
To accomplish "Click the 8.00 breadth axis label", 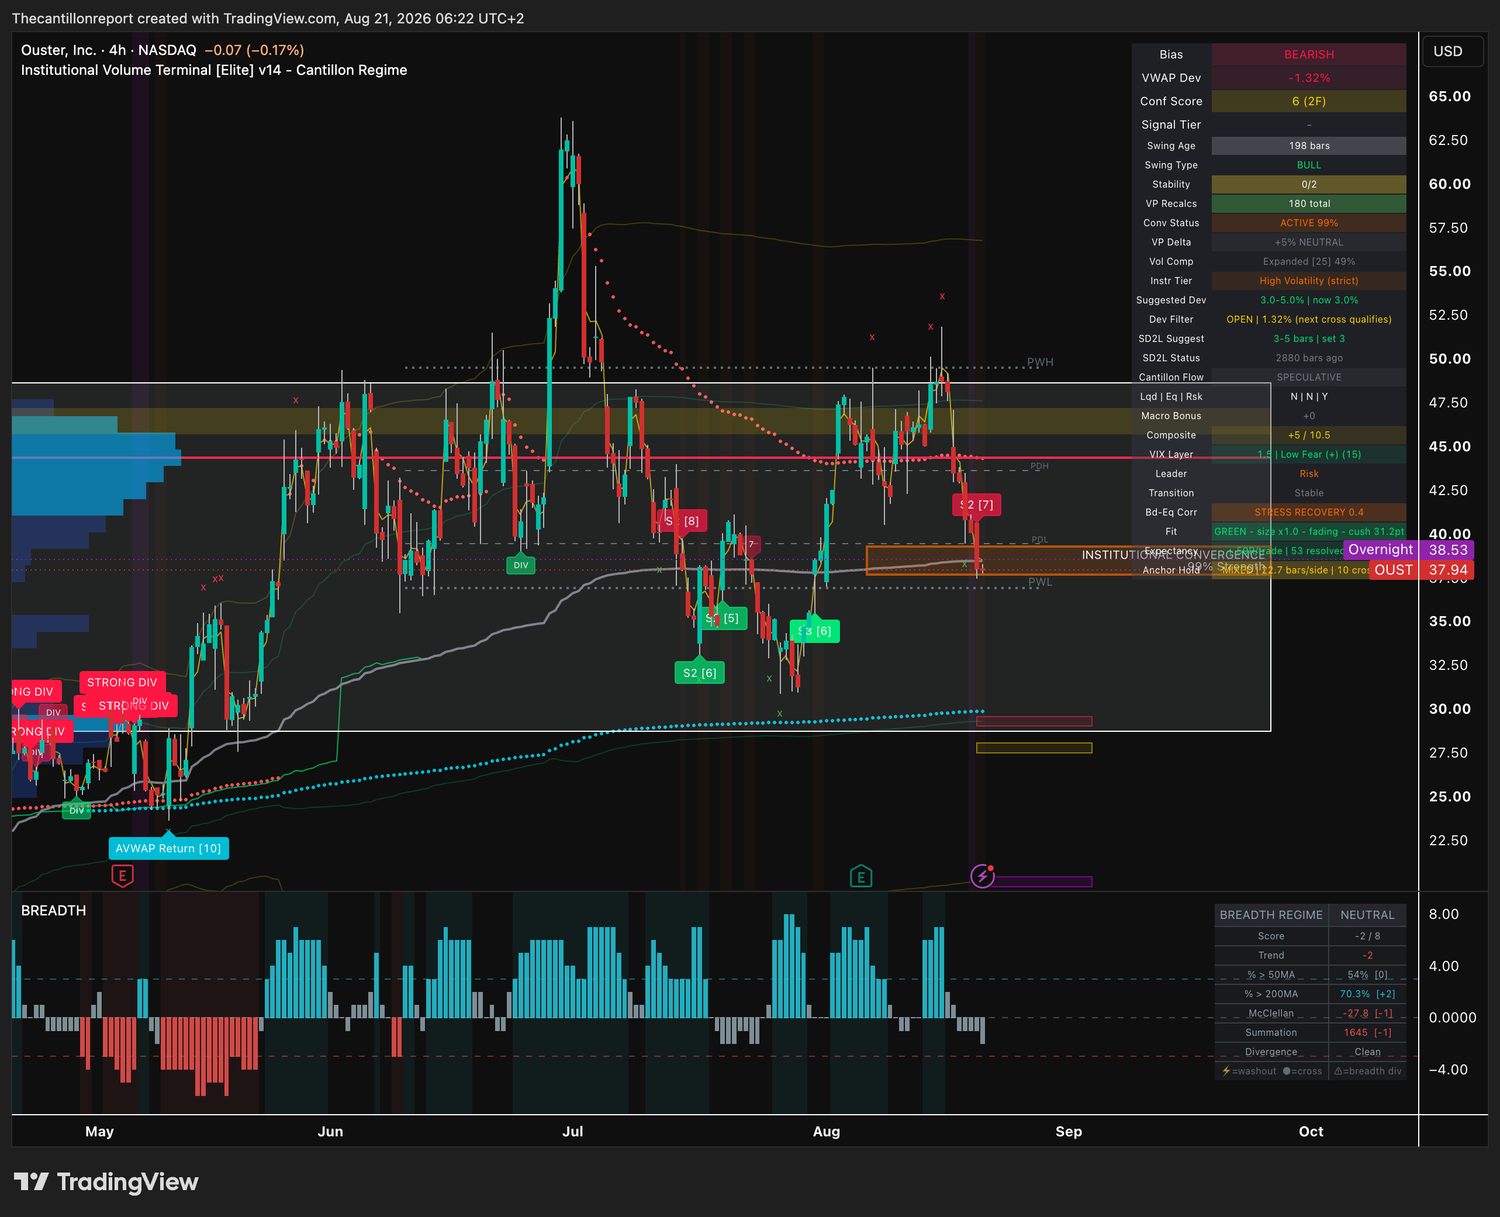I will [1443, 914].
